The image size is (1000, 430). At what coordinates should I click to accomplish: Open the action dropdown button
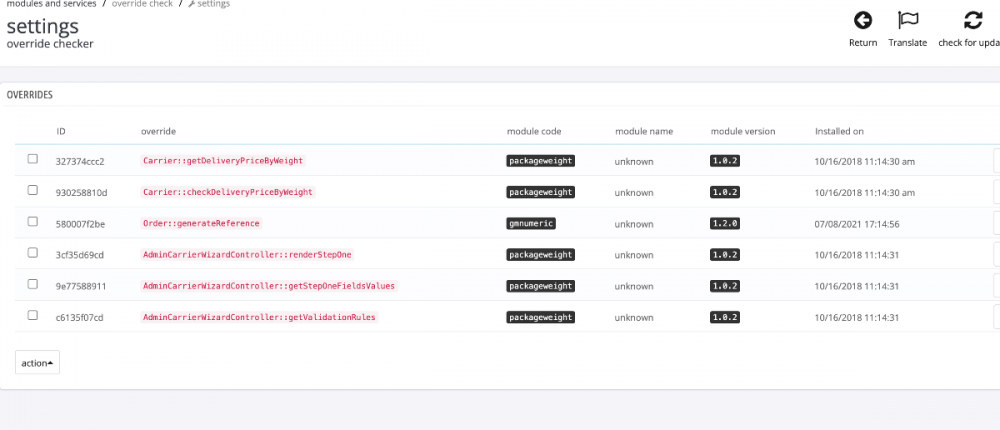coord(37,362)
